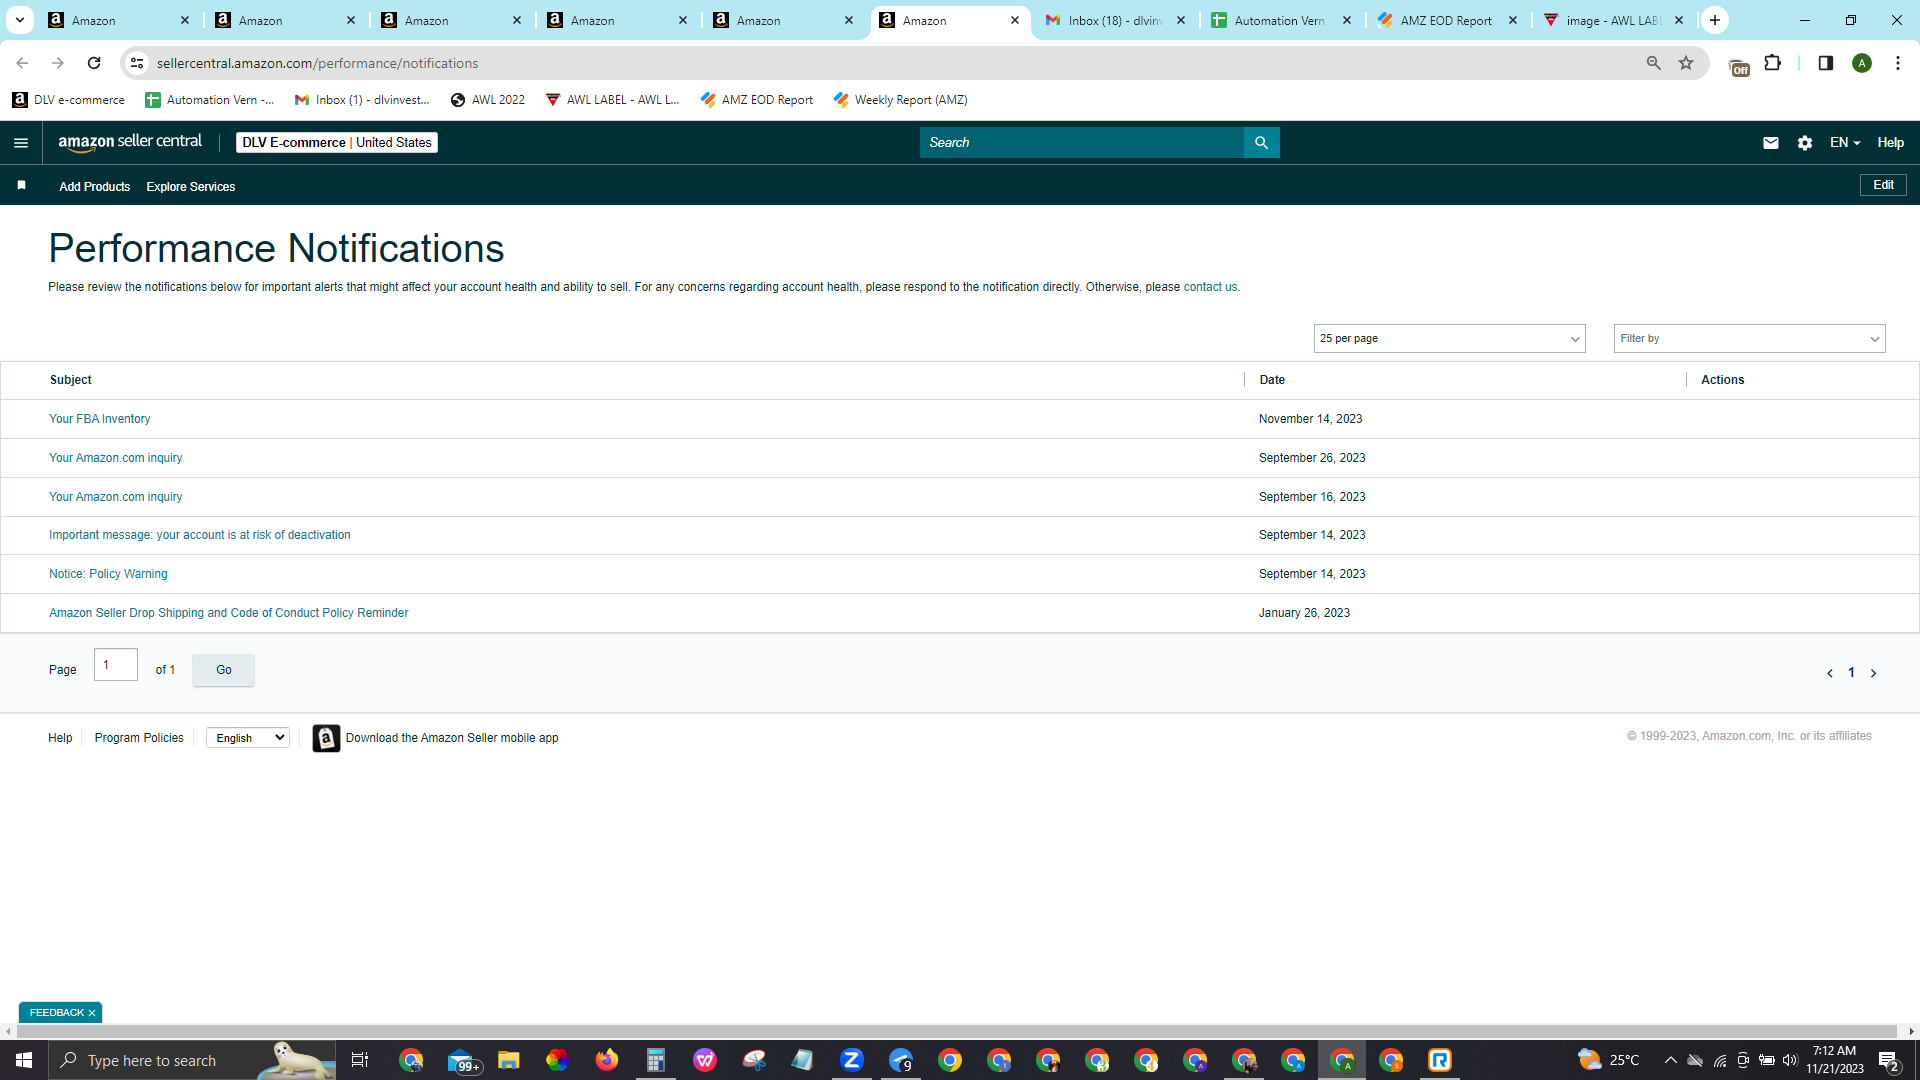
Task: Open a new browser tab
Action: coord(1714,20)
